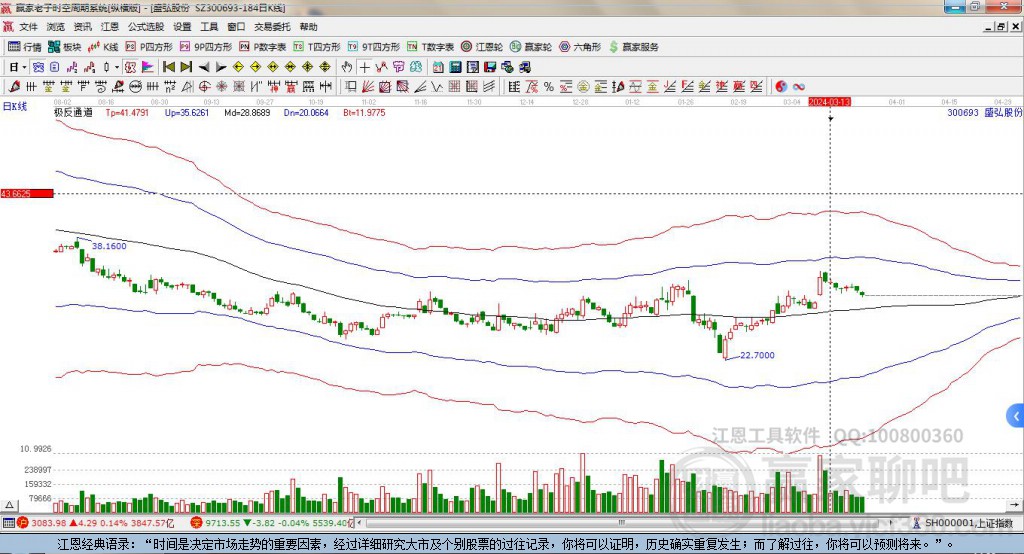Click the 日K线 label
Viewport: 1024px width, 554px height.
14,106
